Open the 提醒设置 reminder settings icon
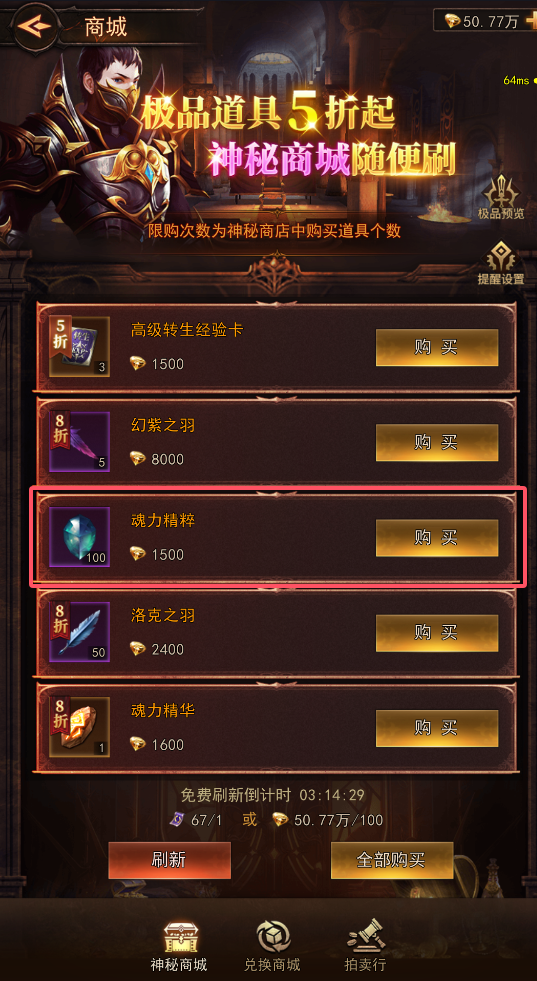 click(x=501, y=263)
